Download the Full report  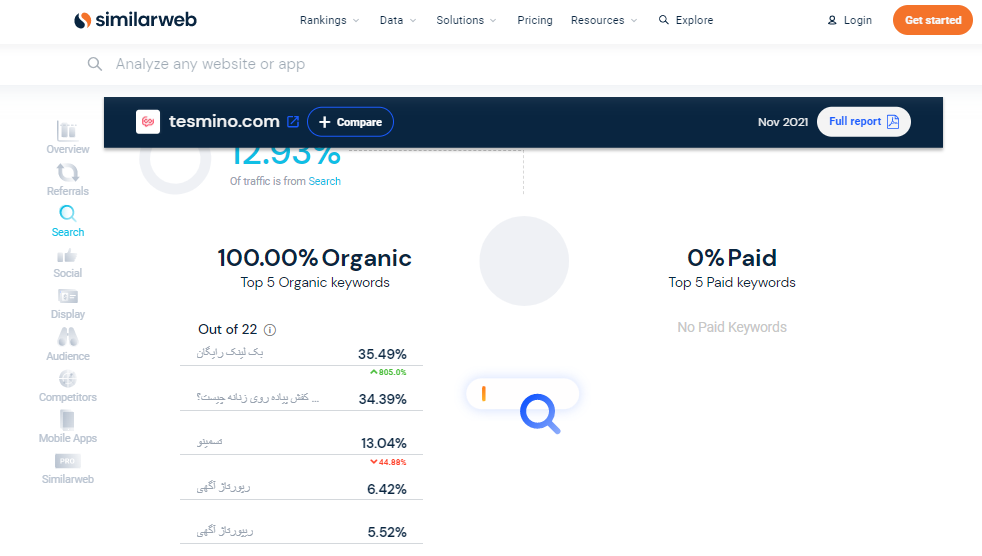pyautogui.click(x=864, y=121)
